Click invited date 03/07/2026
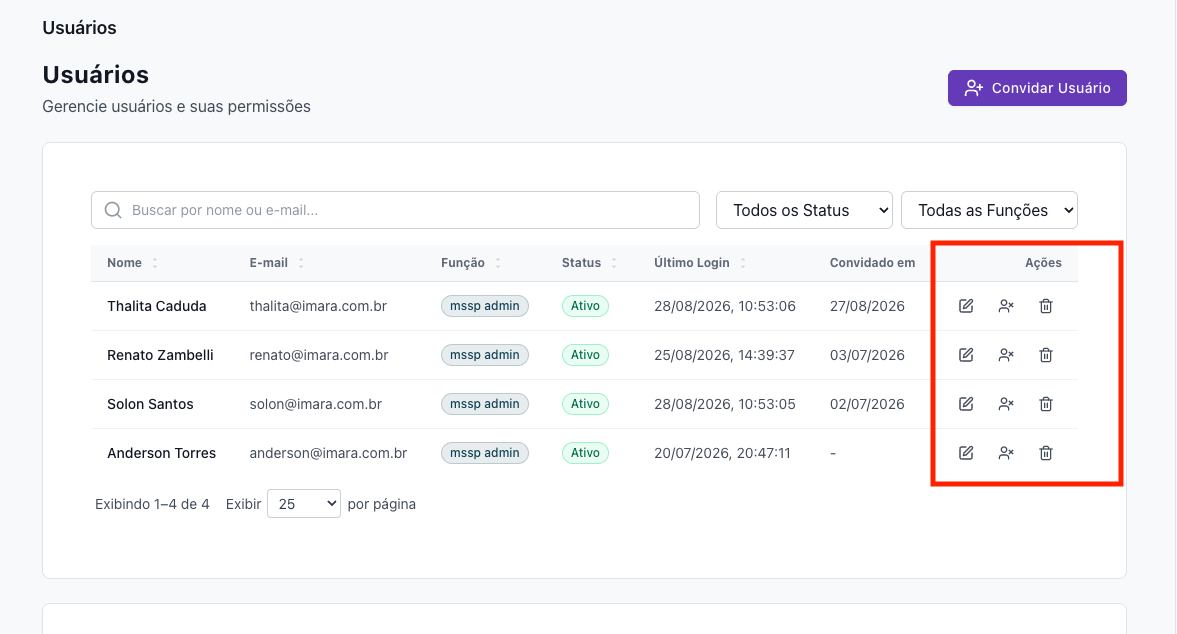Image resolution: width=1177 pixels, height=634 pixels. pyautogui.click(x=867, y=355)
